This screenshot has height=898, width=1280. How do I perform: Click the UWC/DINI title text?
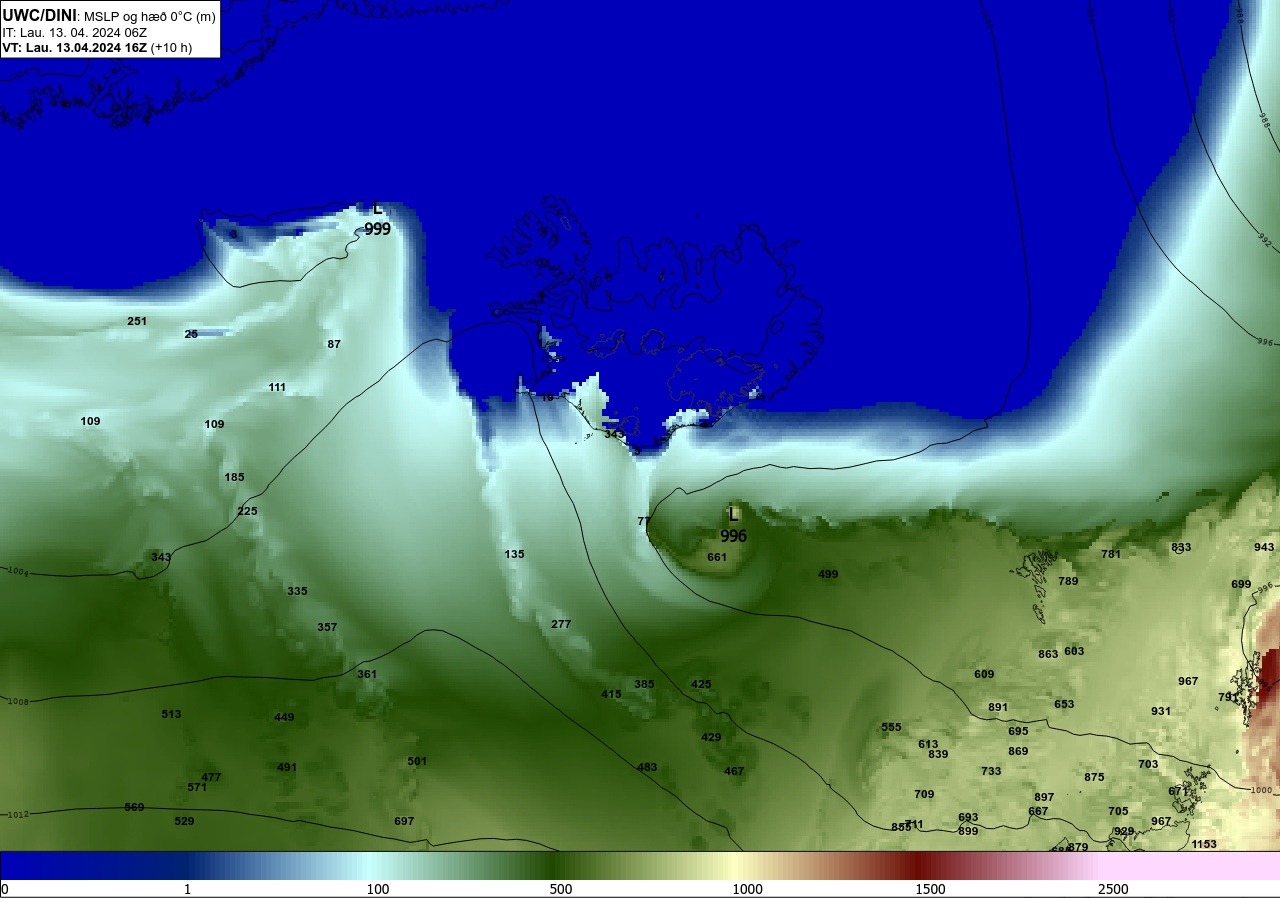coord(39,15)
